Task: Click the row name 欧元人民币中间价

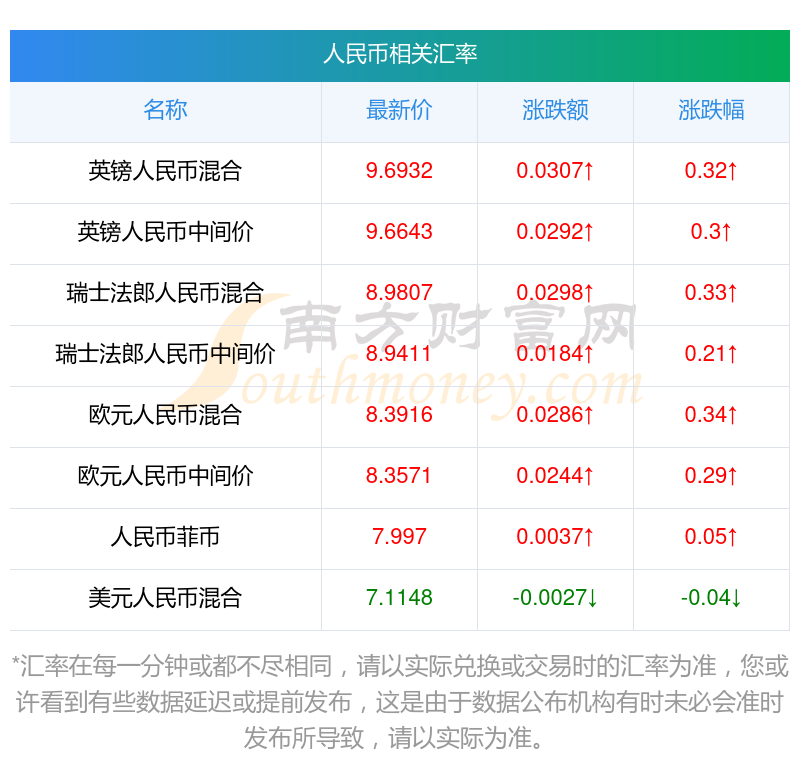Action: coord(165,476)
